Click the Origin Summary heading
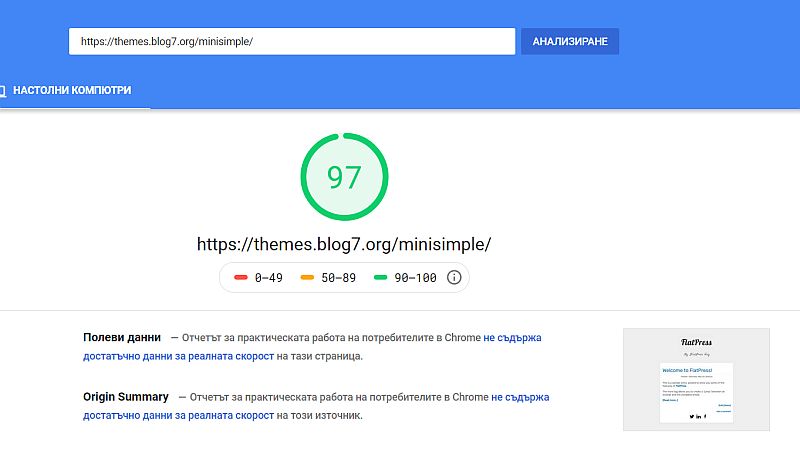 [x=126, y=397]
